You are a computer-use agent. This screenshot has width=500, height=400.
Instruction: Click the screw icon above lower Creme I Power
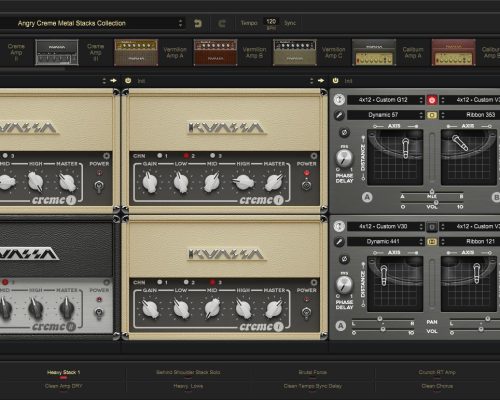[x=313, y=283]
